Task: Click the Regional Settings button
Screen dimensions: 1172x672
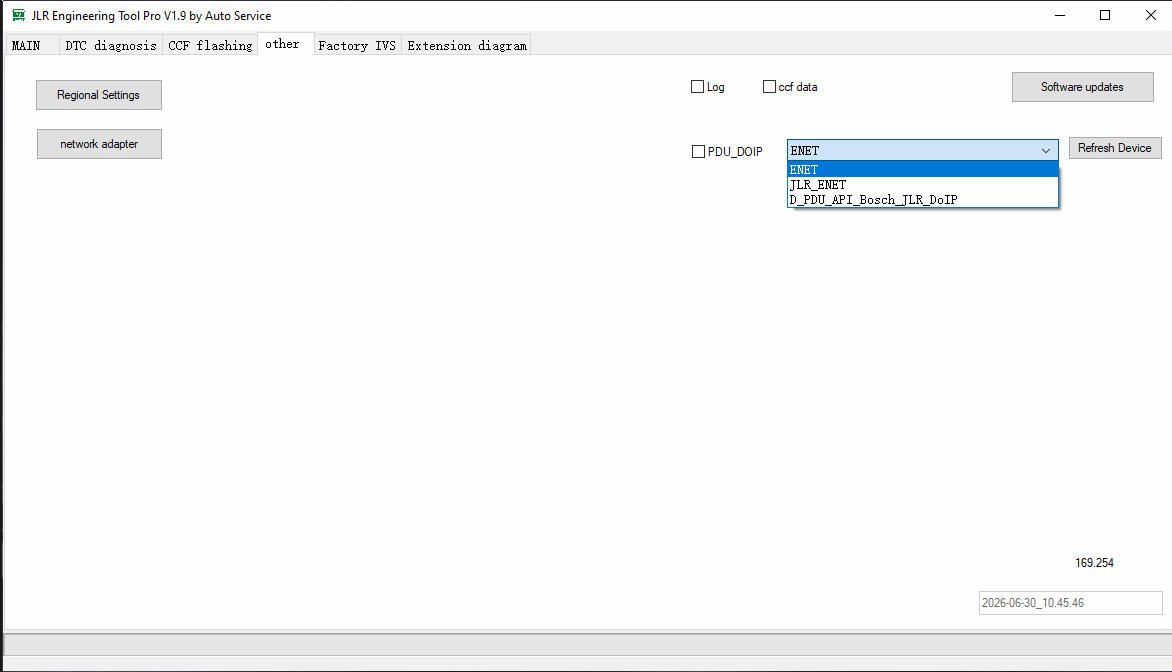Action: coord(99,95)
